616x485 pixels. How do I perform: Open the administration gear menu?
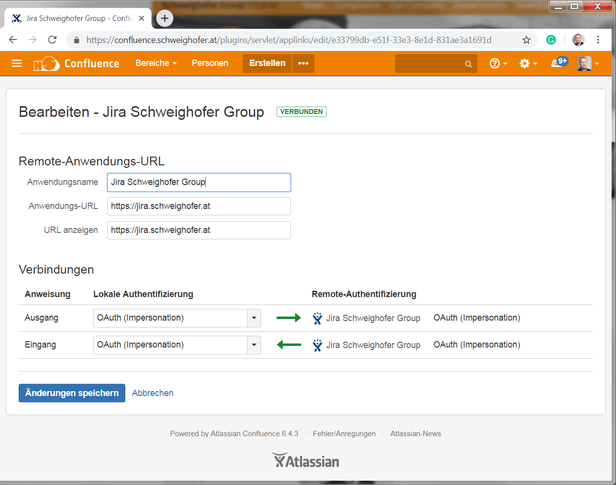528,63
